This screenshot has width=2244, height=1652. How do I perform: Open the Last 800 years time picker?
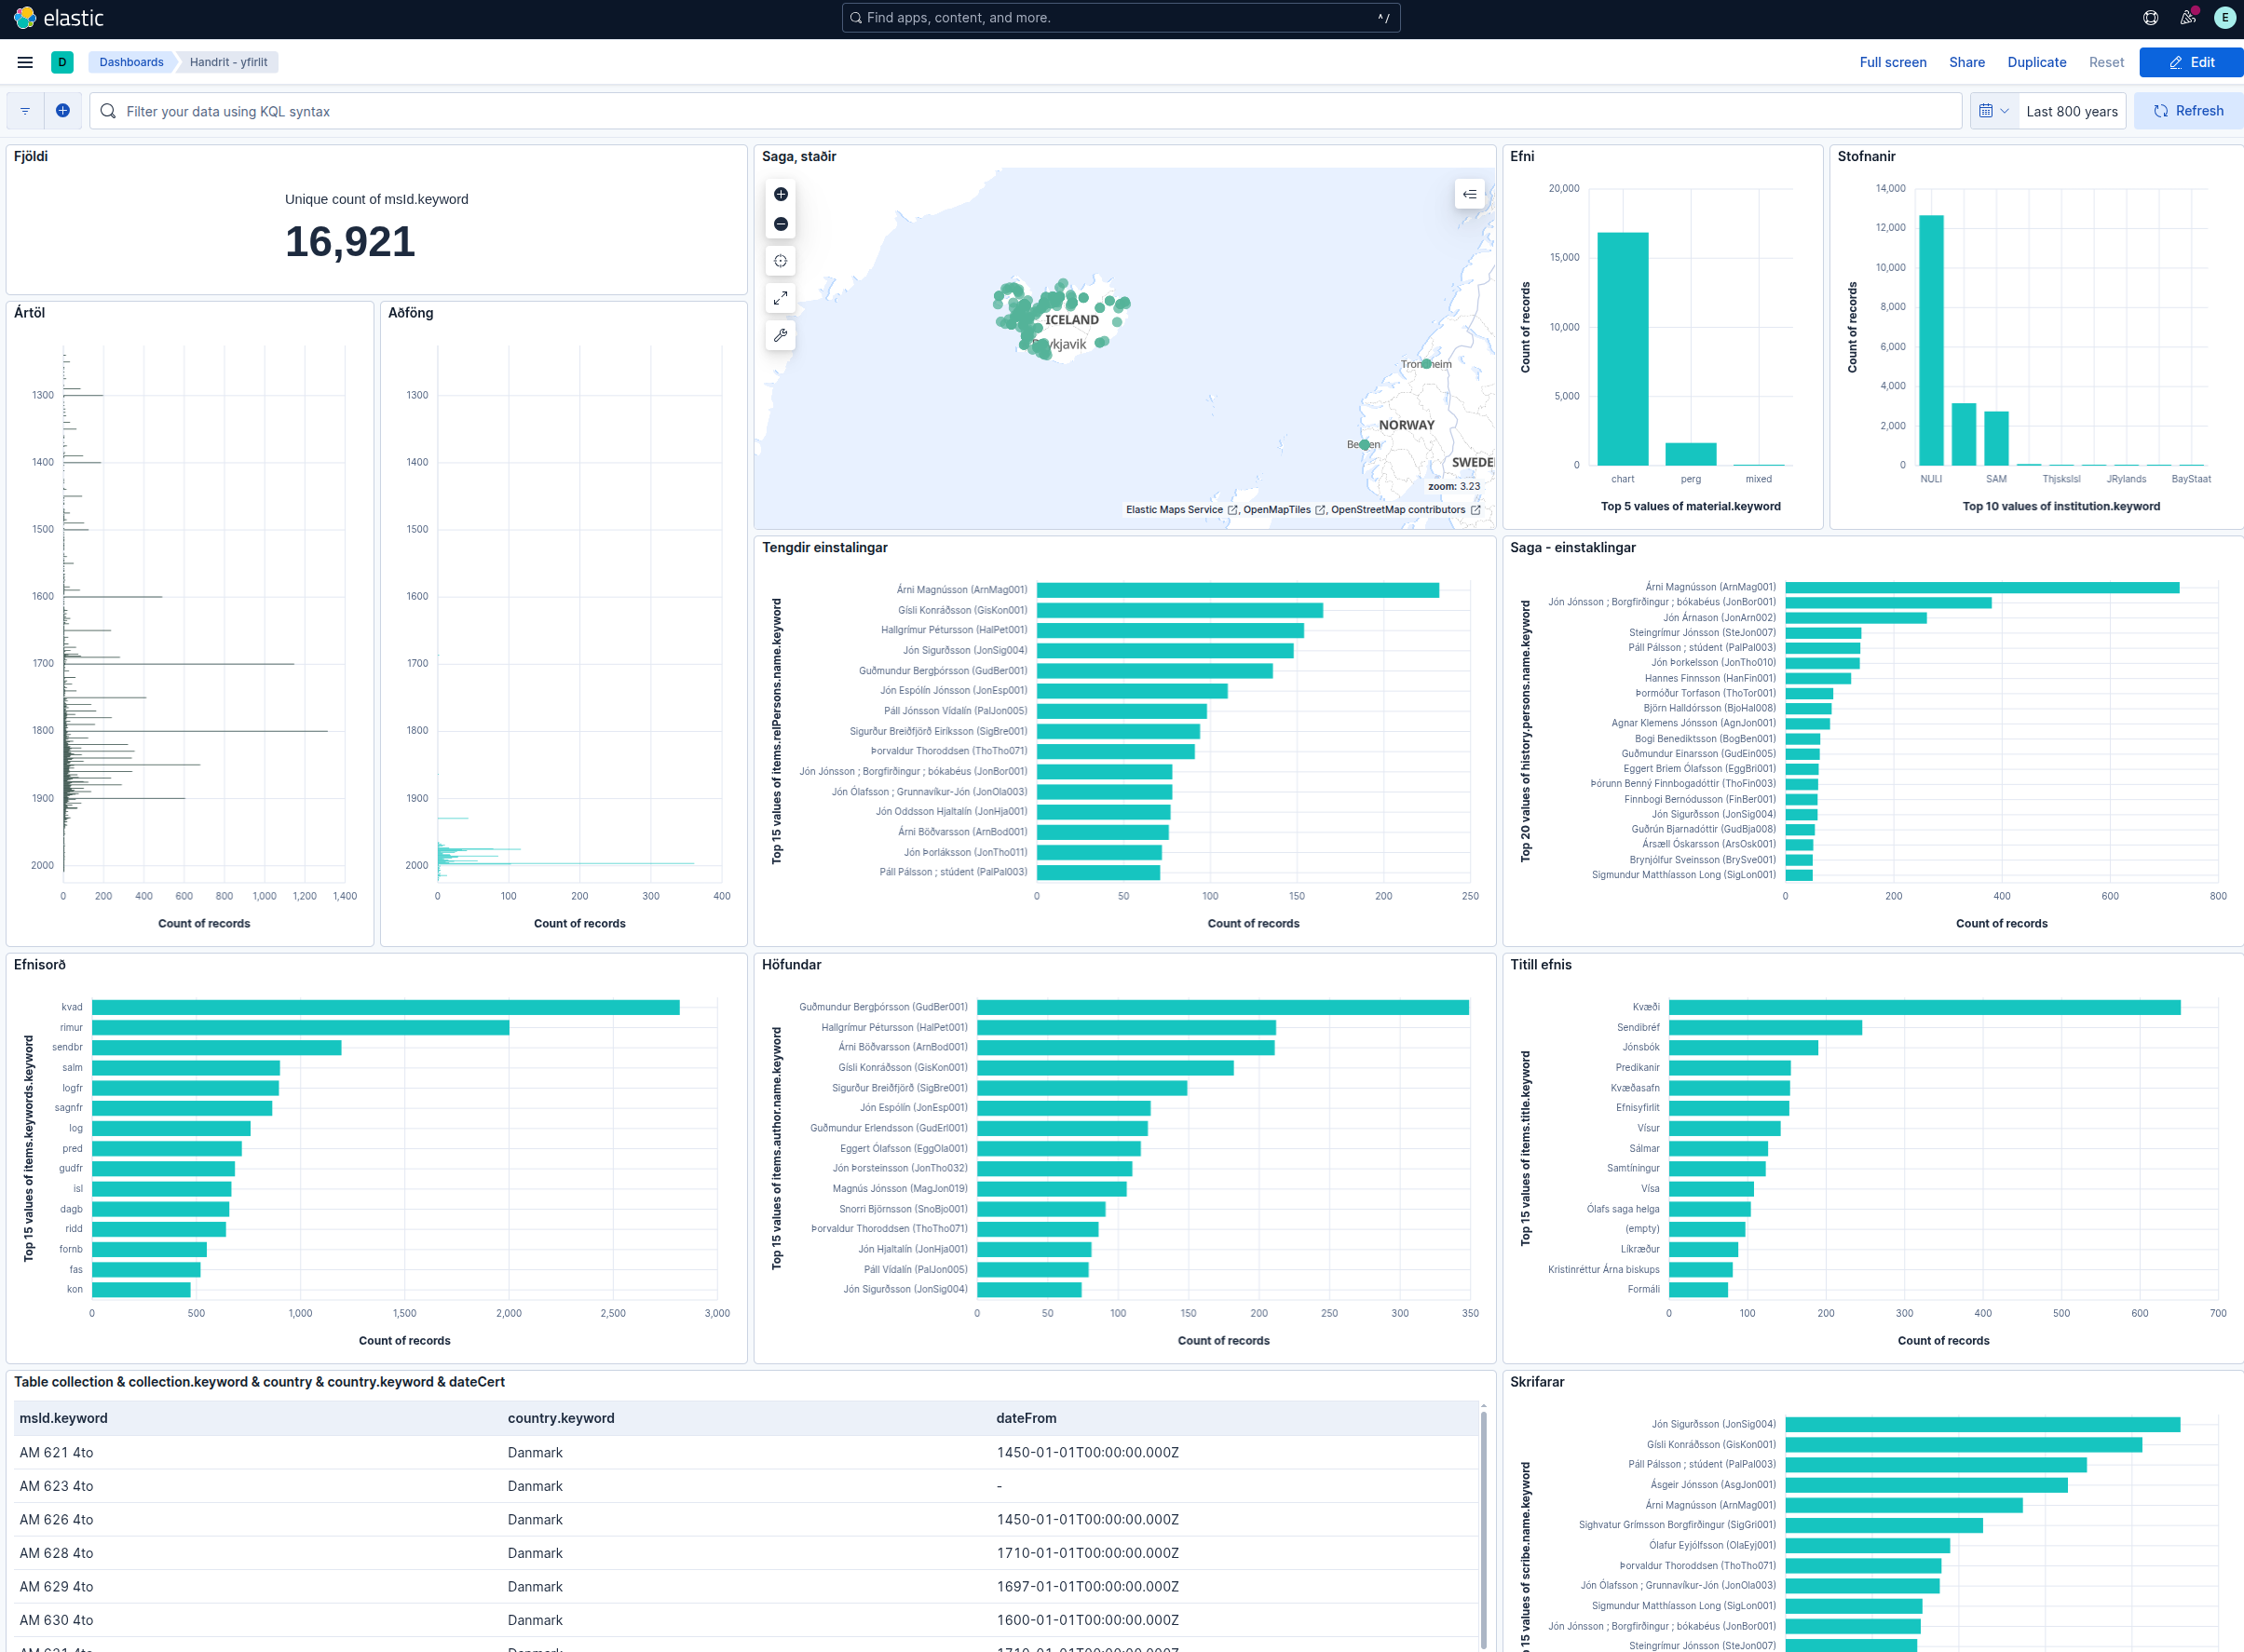pyautogui.click(x=2071, y=111)
